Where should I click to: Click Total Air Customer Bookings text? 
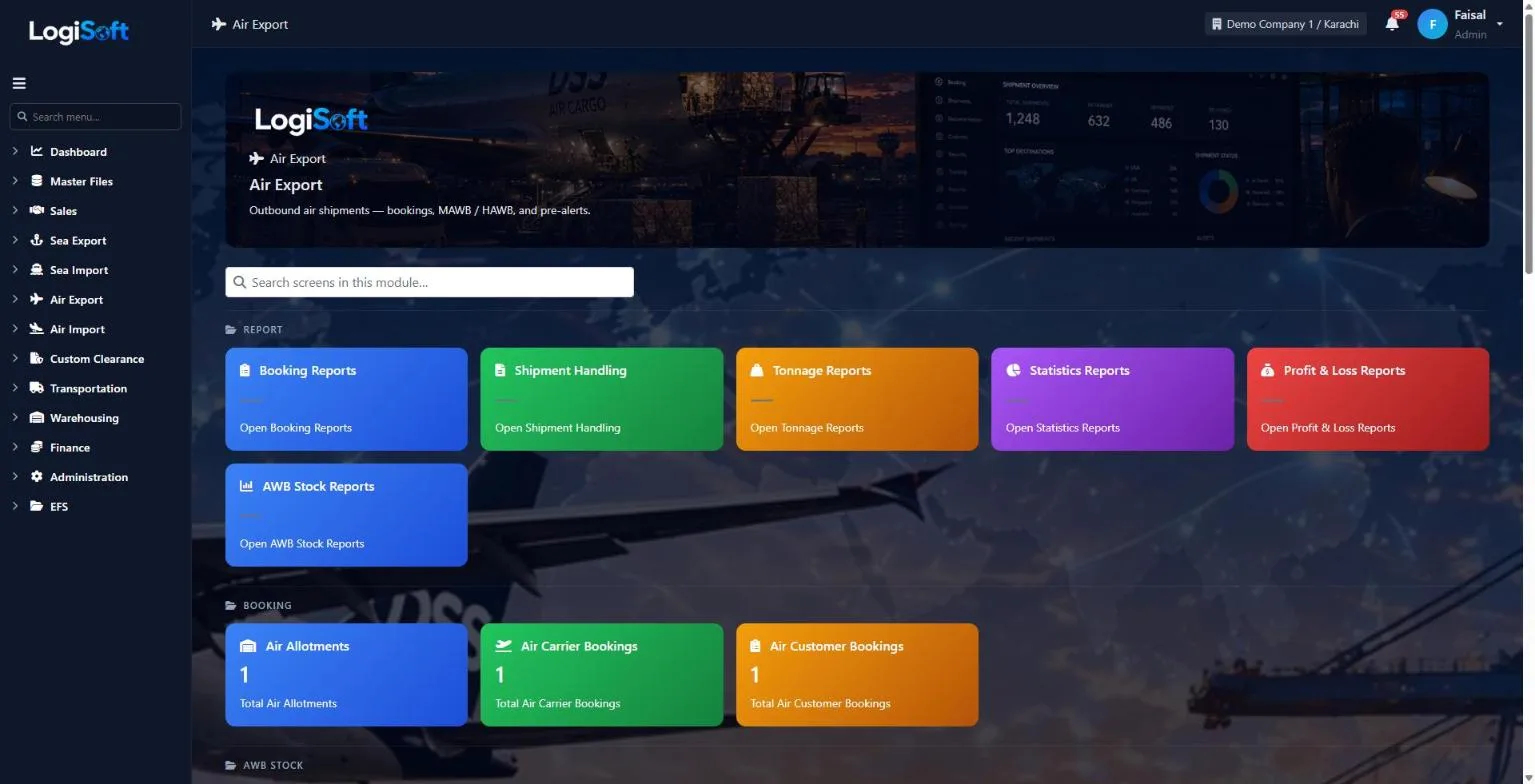820,704
